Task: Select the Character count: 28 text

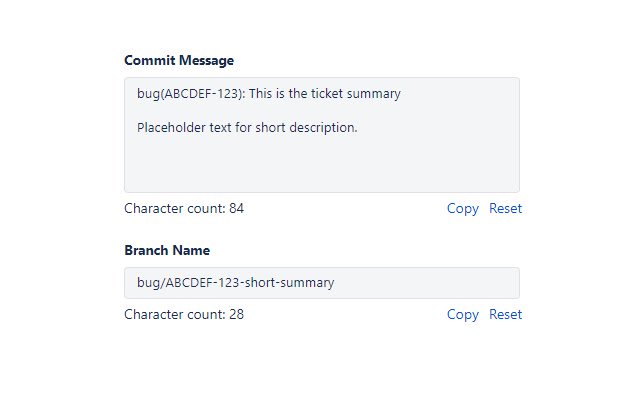Action: point(184,314)
